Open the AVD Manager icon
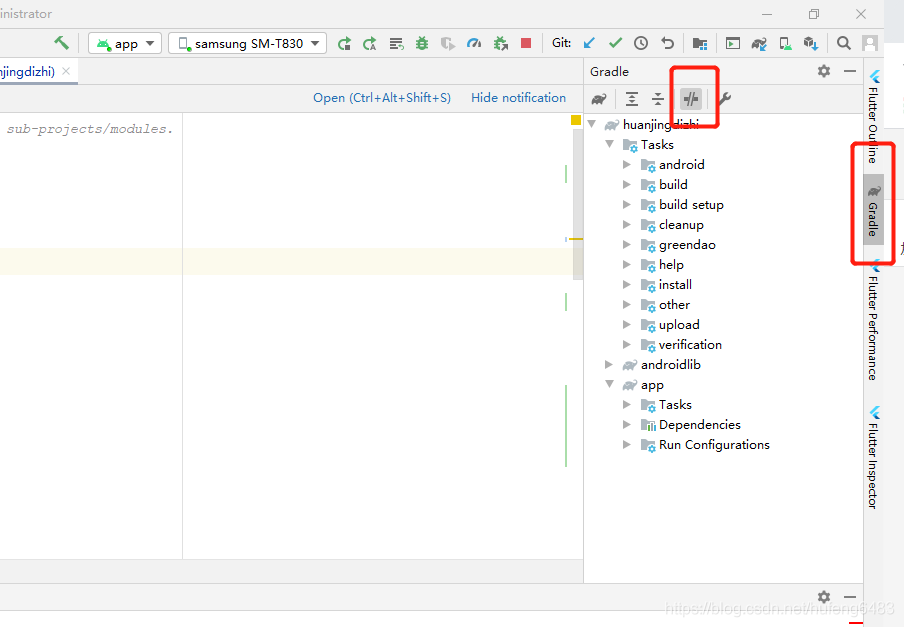The height and width of the screenshot is (627, 904). [785, 43]
